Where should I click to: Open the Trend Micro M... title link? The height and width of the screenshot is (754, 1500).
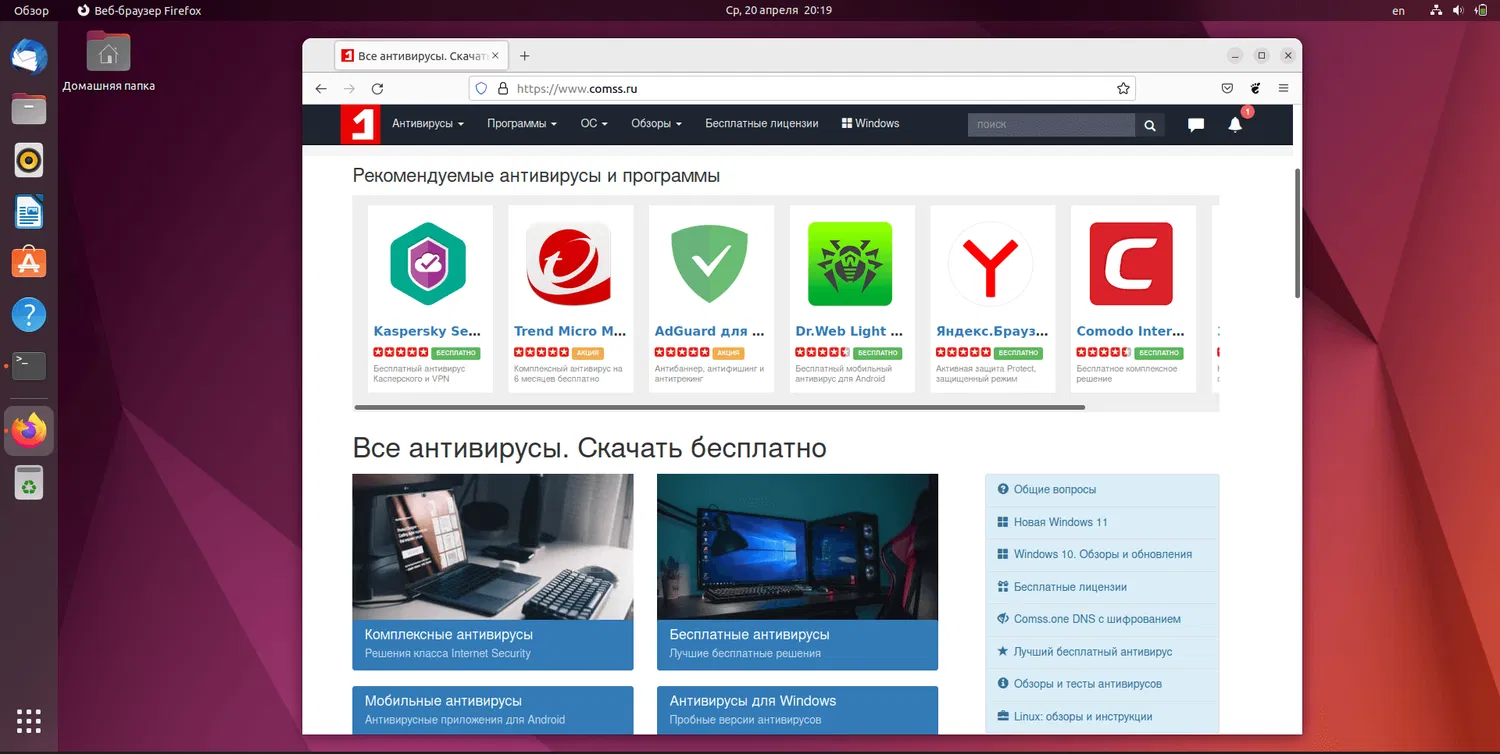570,331
